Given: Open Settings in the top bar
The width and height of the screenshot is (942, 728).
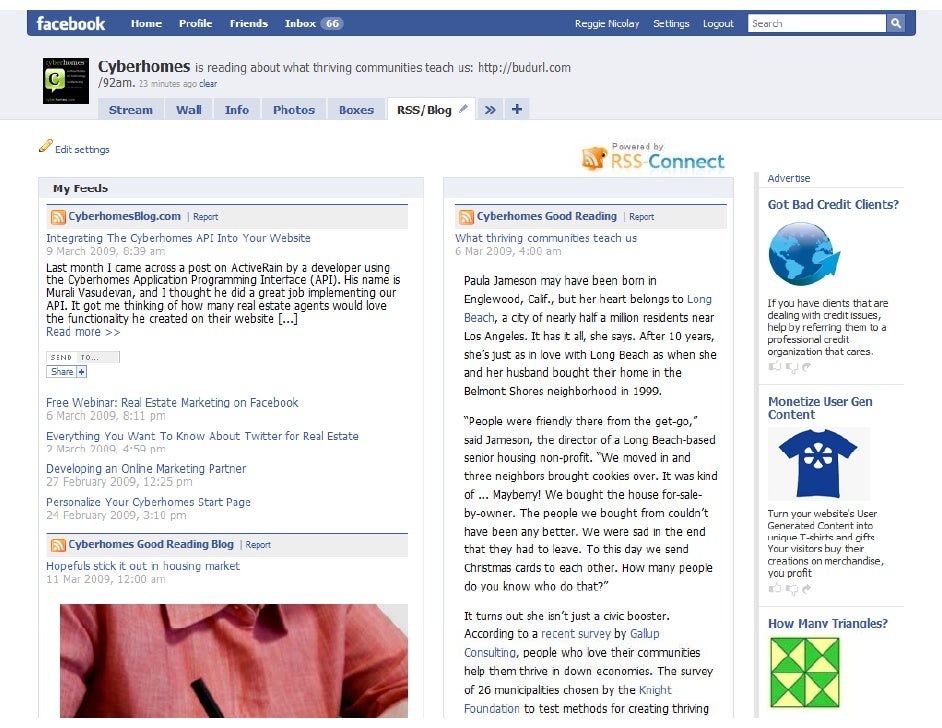Looking at the screenshot, I should pyautogui.click(x=671, y=23).
